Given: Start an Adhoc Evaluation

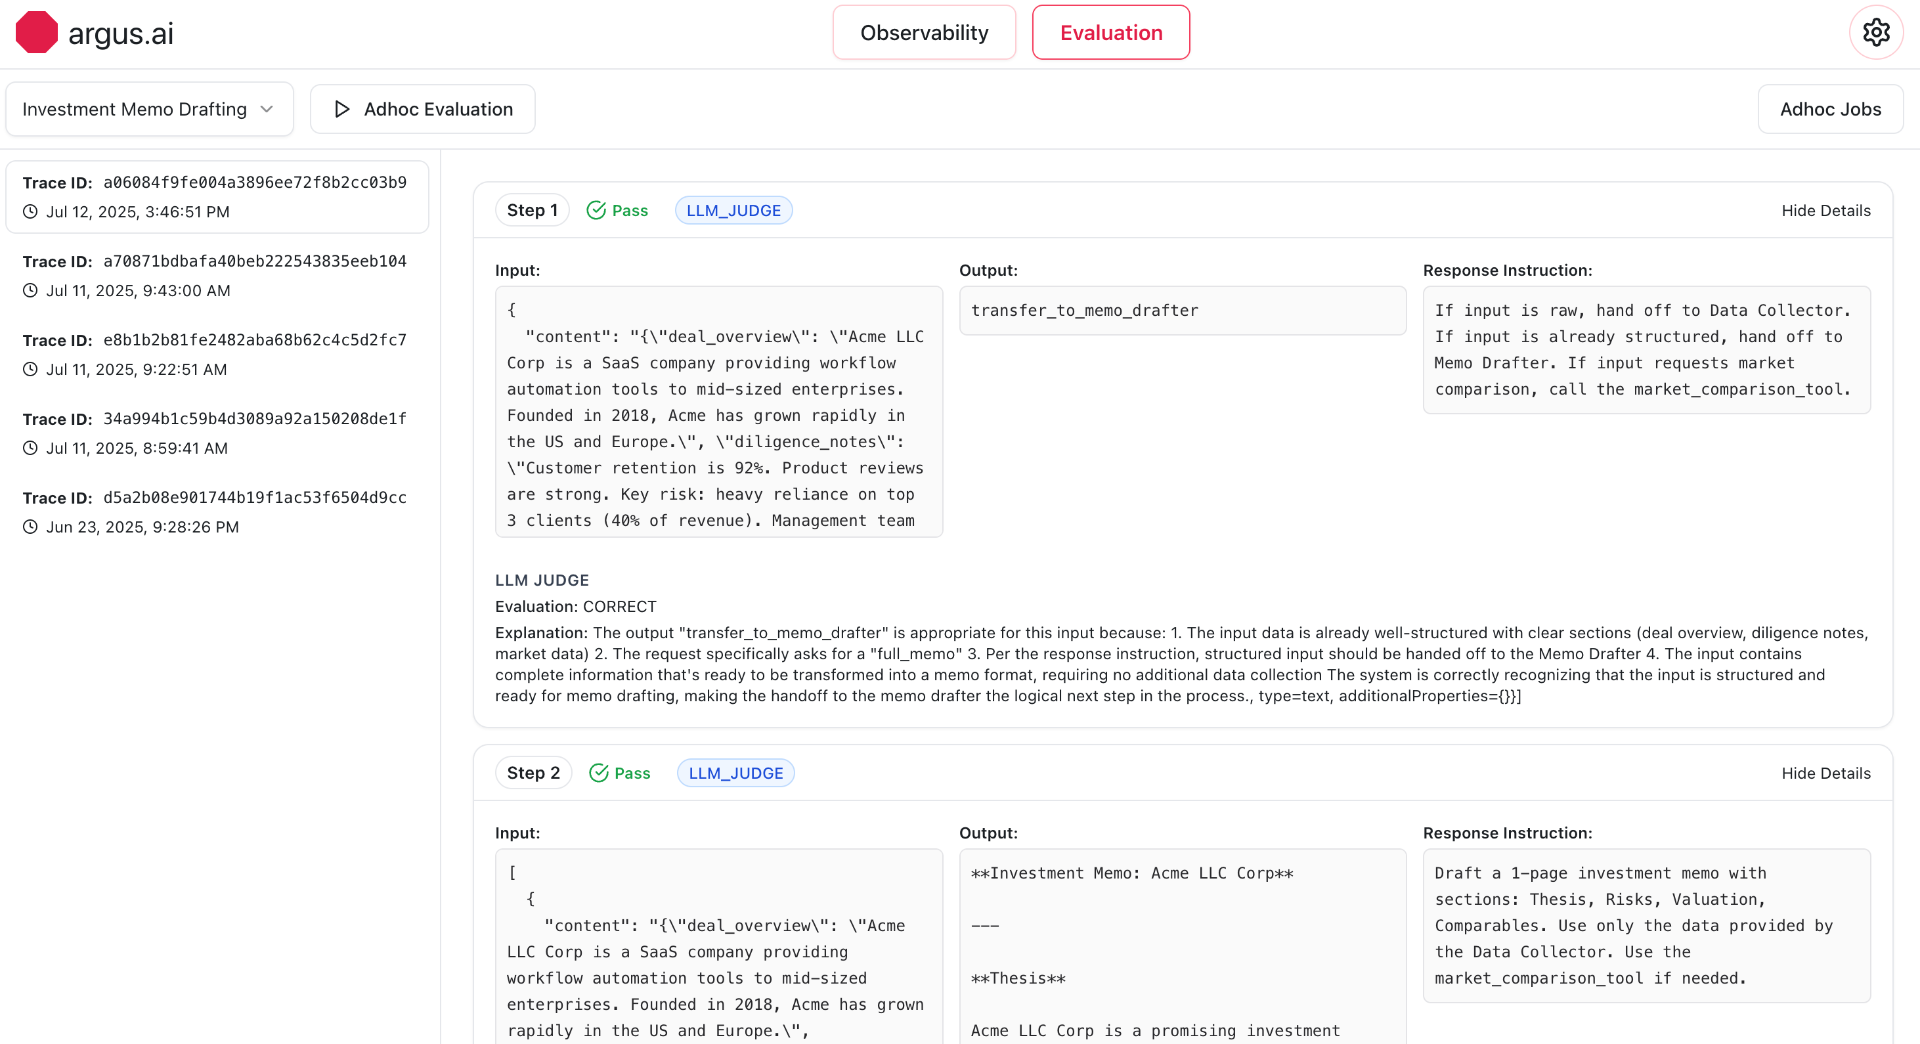Looking at the screenshot, I should pos(423,109).
